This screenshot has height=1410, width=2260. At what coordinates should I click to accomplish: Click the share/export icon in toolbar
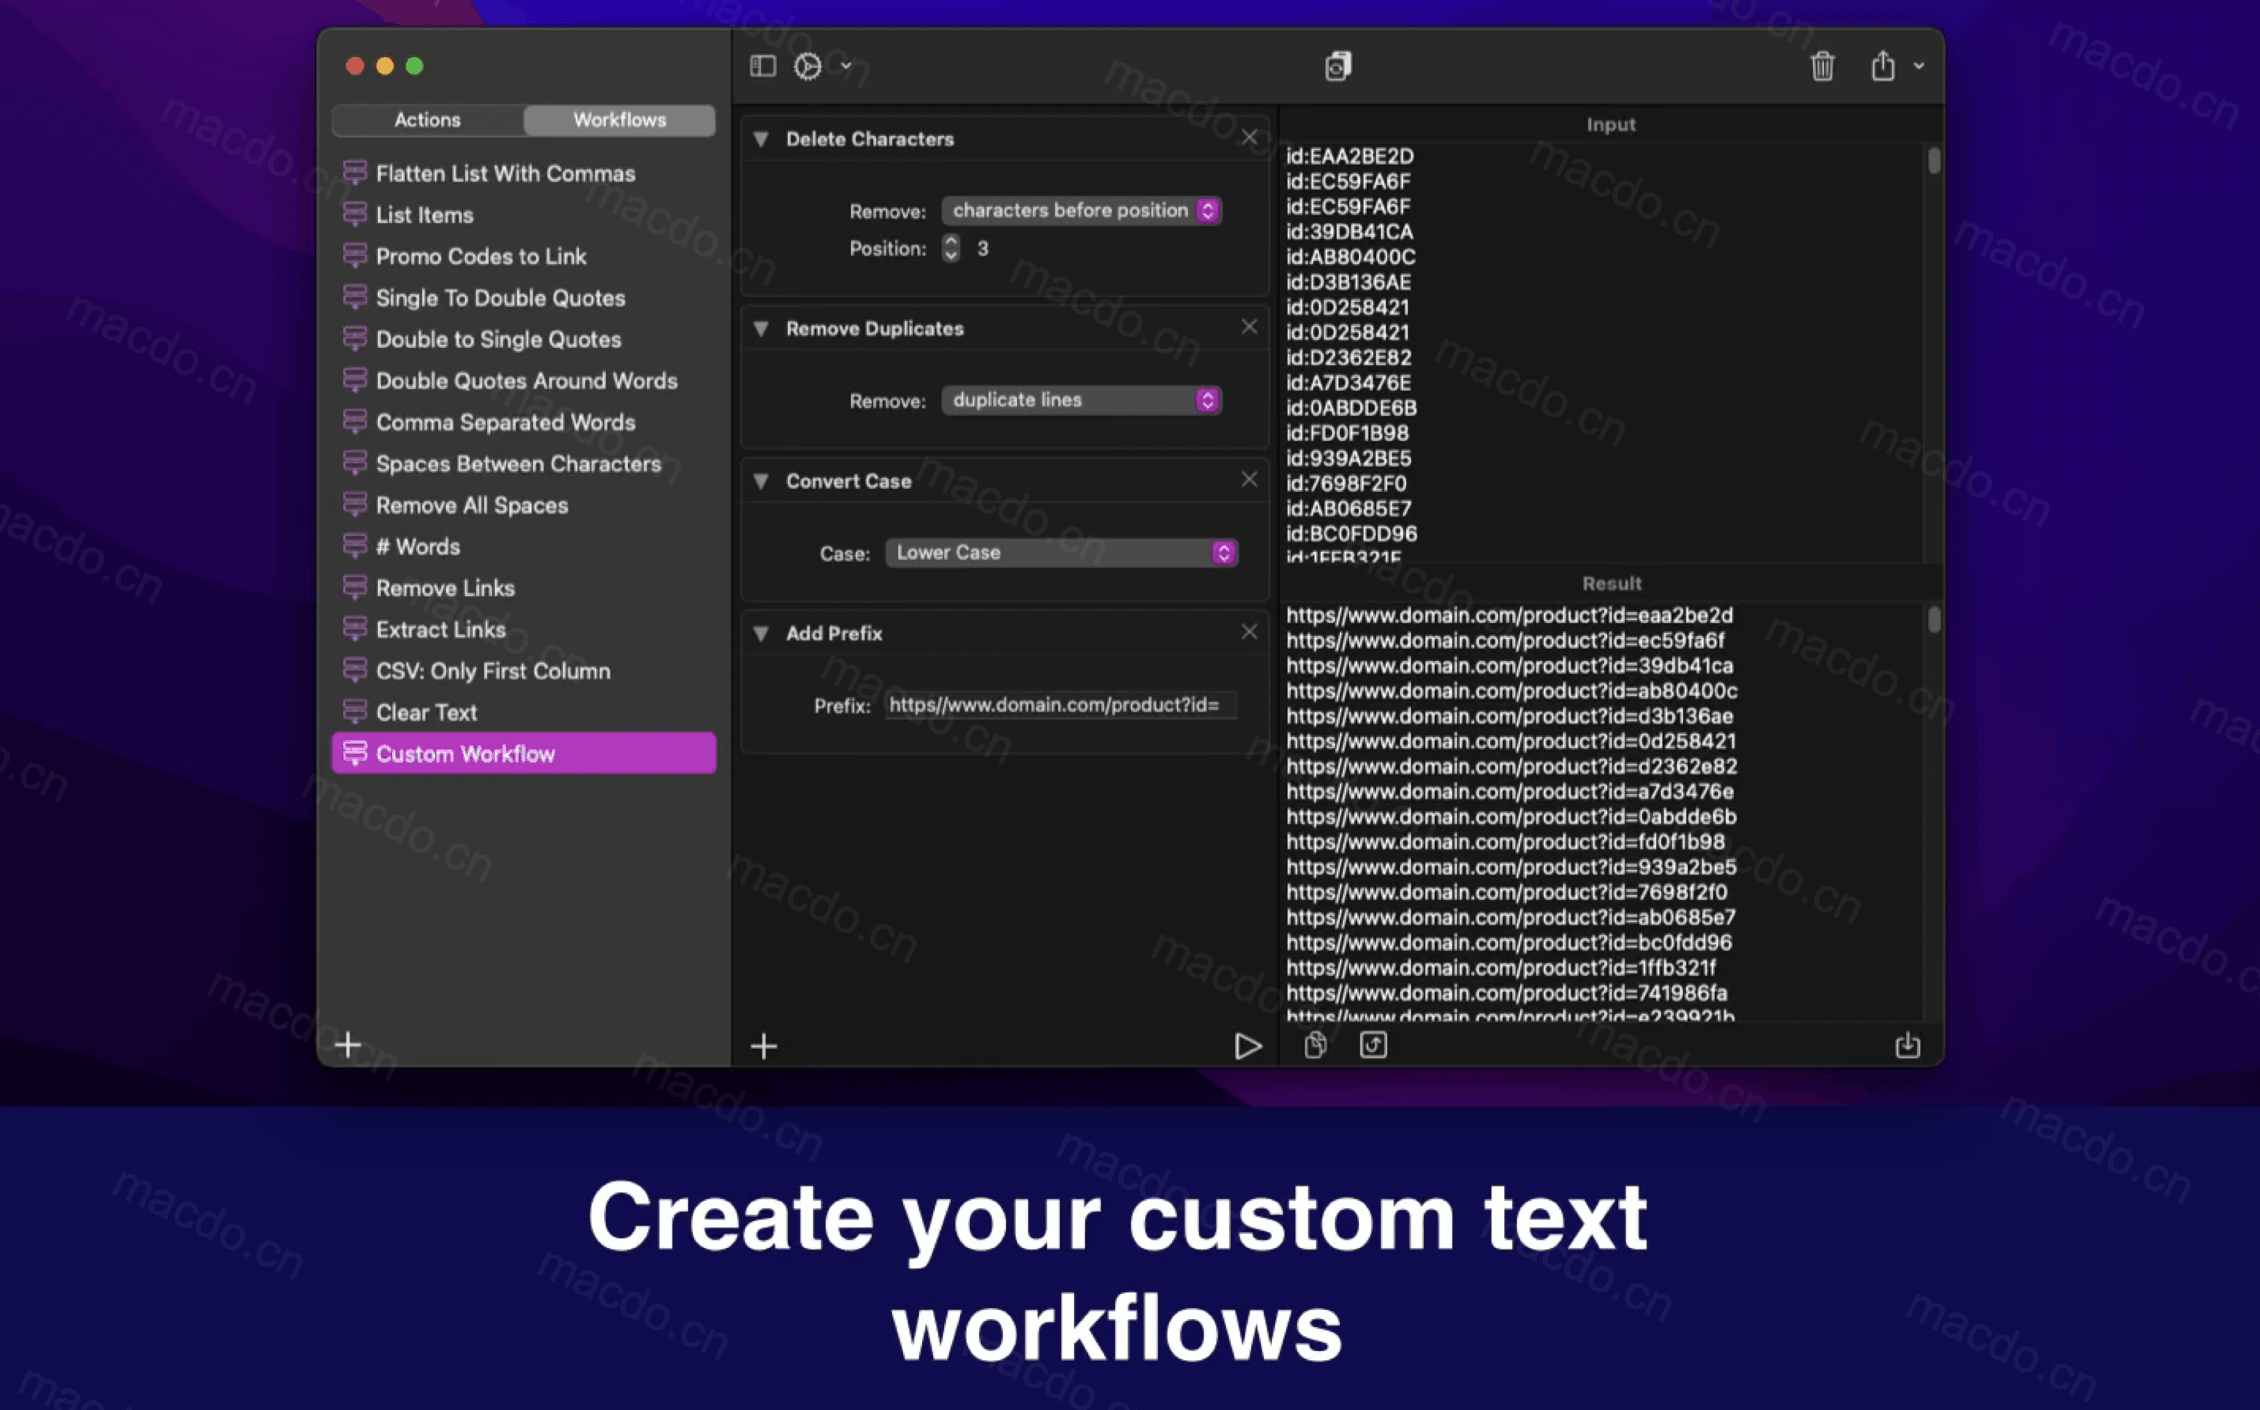(1883, 65)
